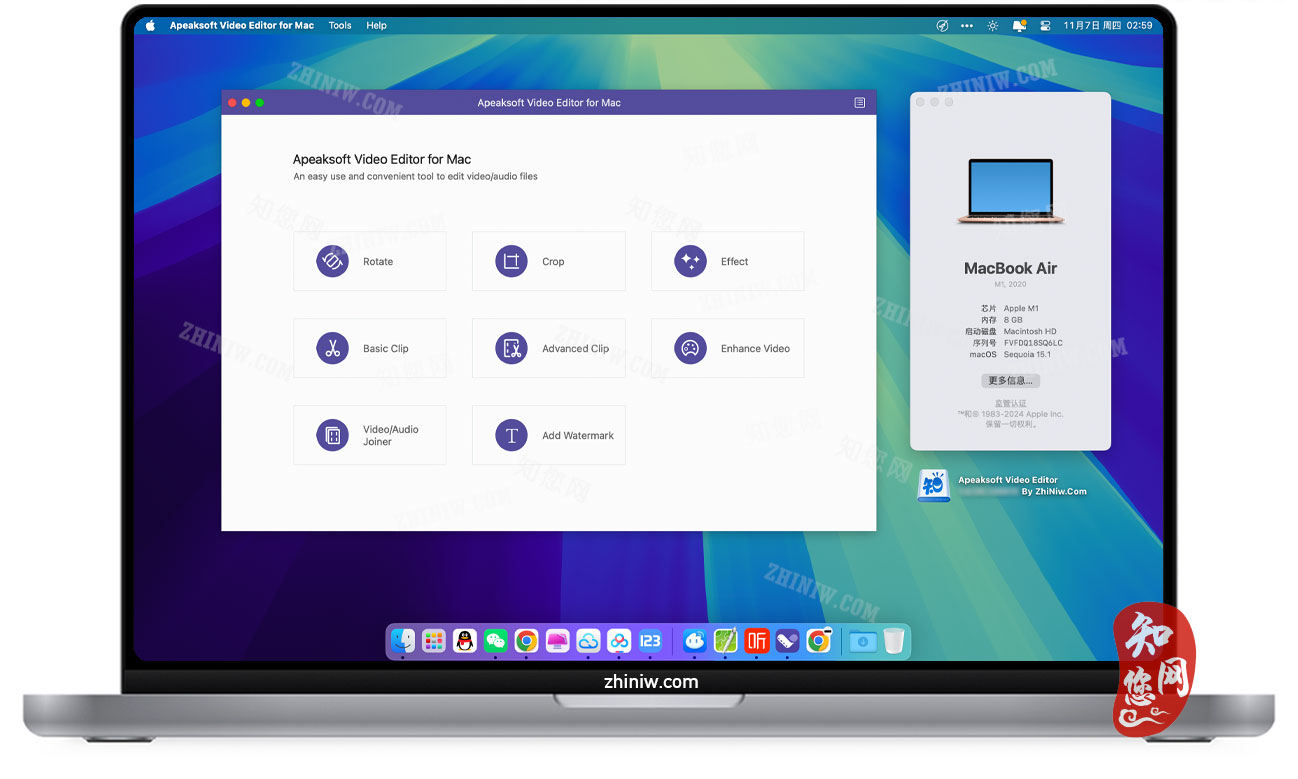The image size is (1298, 779).
Task: Open the Trash in the dock
Action: (x=893, y=641)
